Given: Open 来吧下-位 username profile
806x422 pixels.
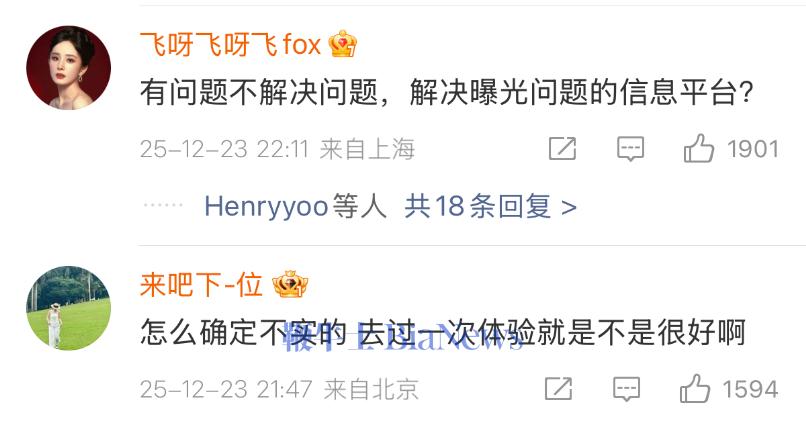Looking at the screenshot, I should (201, 284).
